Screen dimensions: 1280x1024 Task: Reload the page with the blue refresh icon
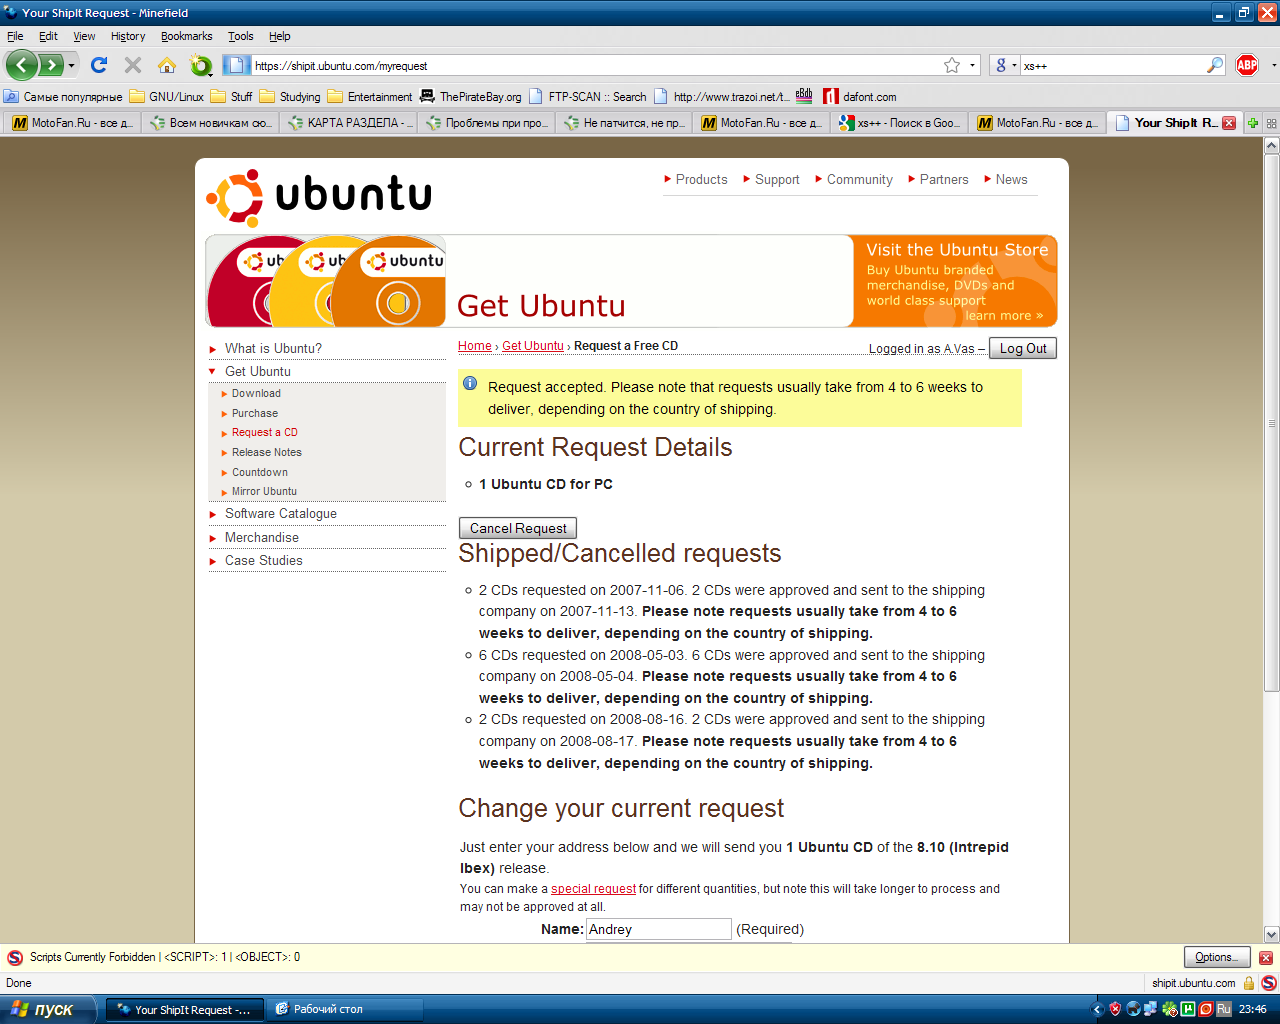[x=99, y=65]
